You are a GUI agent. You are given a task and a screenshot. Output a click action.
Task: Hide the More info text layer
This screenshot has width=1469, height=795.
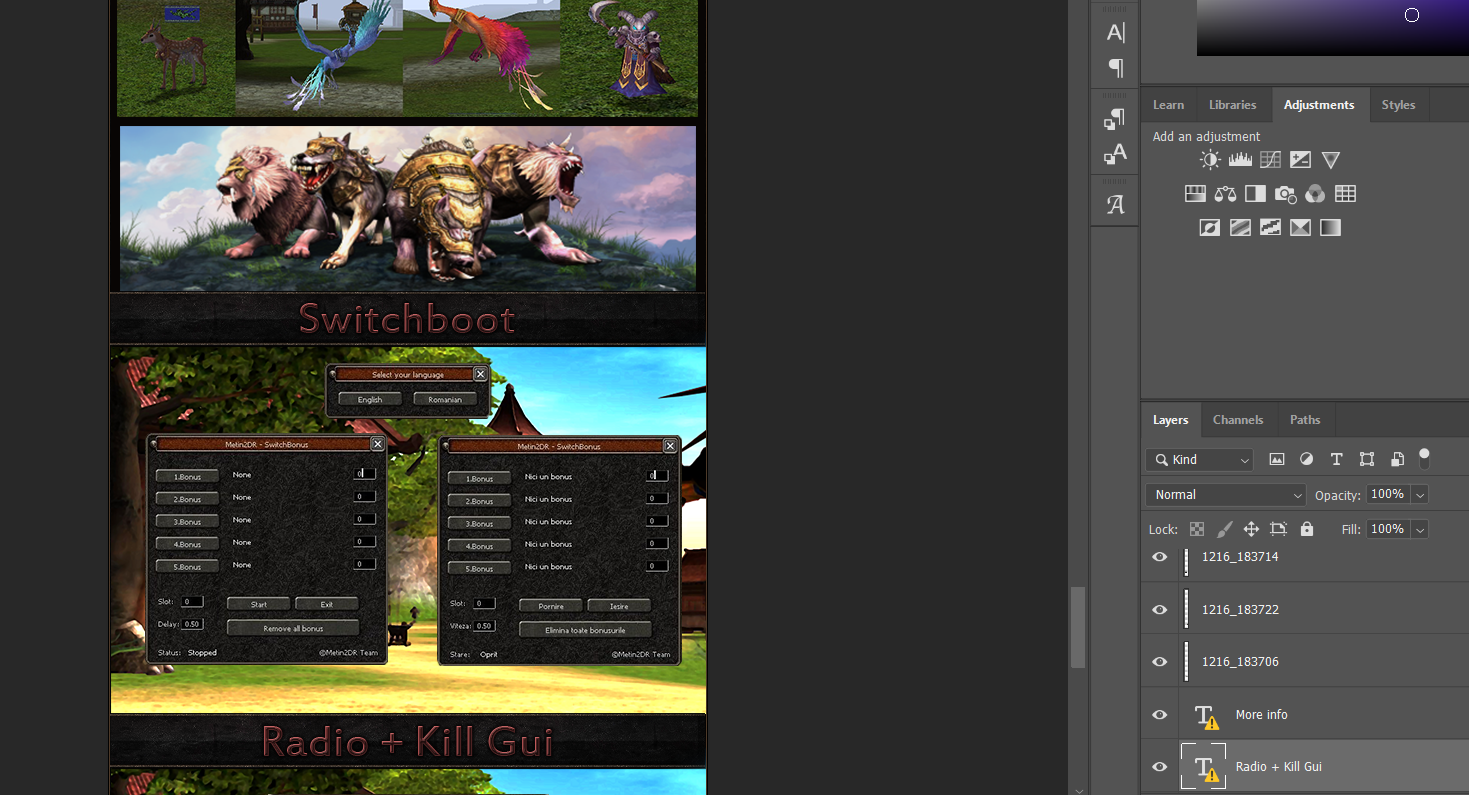[x=1160, y=715]
